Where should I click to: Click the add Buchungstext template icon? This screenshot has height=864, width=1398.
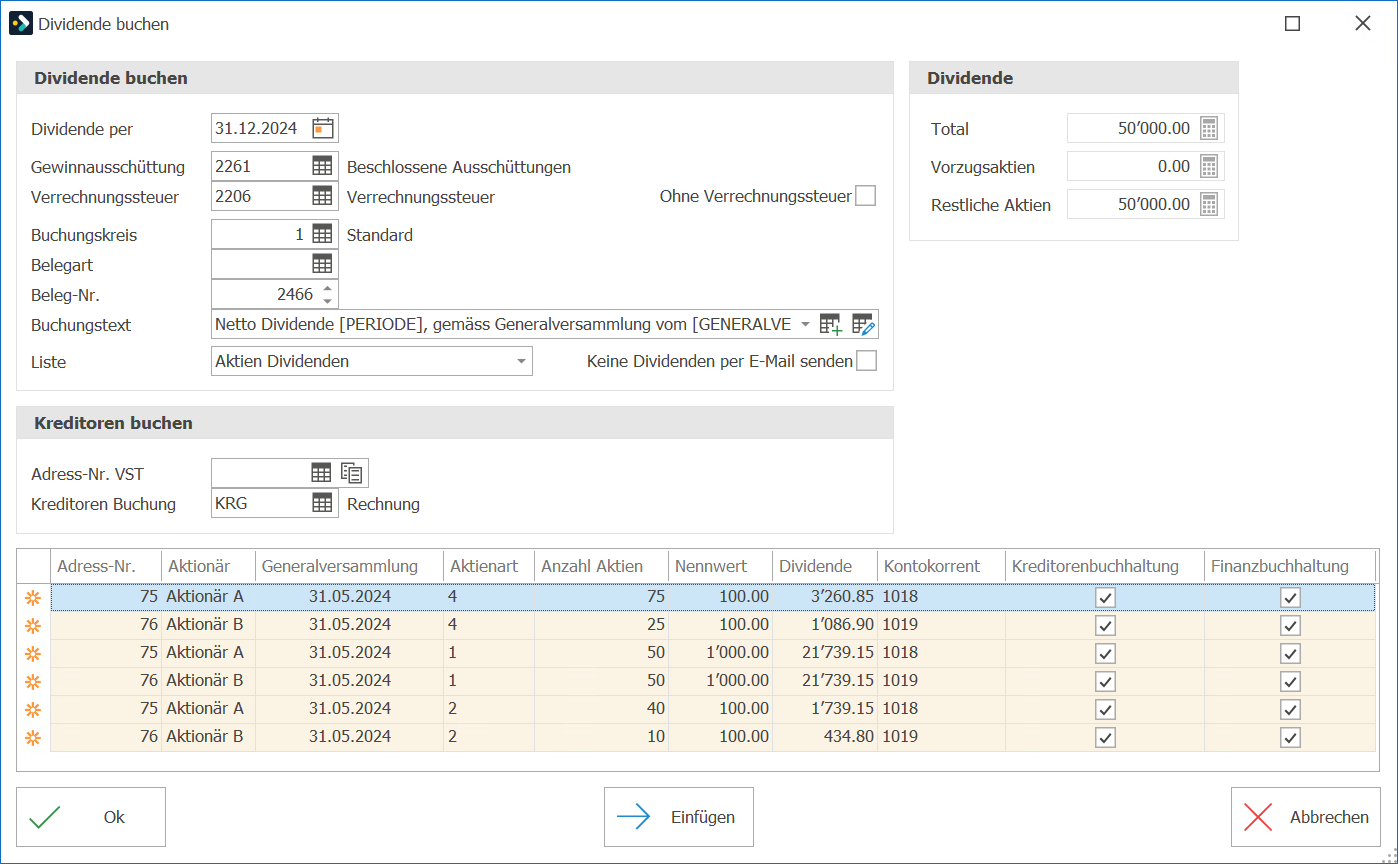tap(831, 324)
